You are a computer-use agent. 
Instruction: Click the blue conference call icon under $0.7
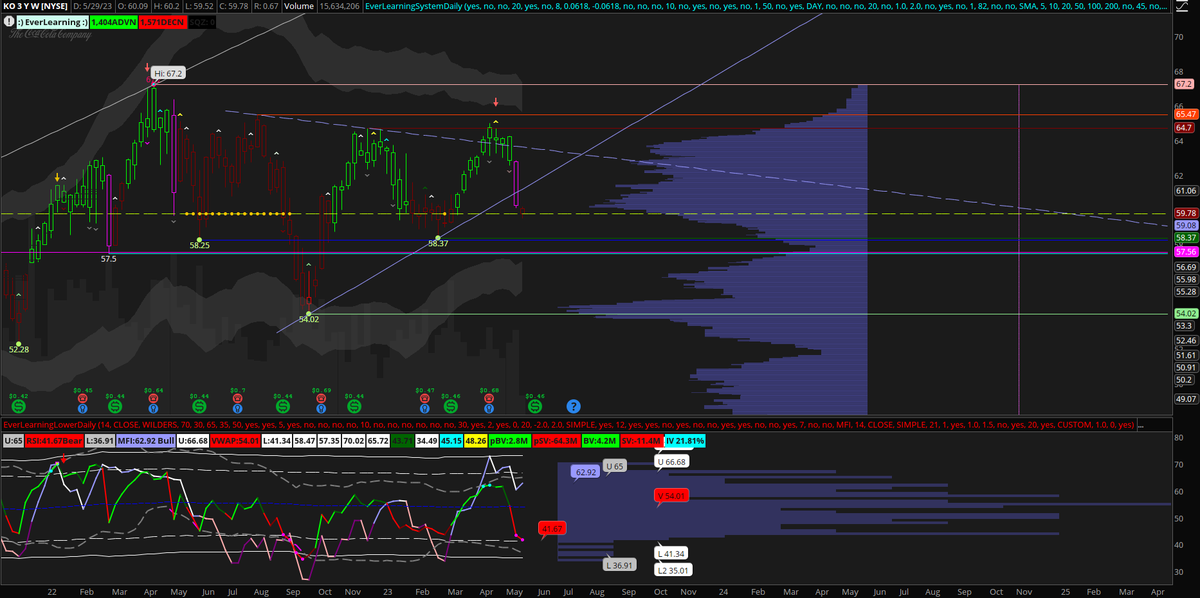(x=238, y=408)
